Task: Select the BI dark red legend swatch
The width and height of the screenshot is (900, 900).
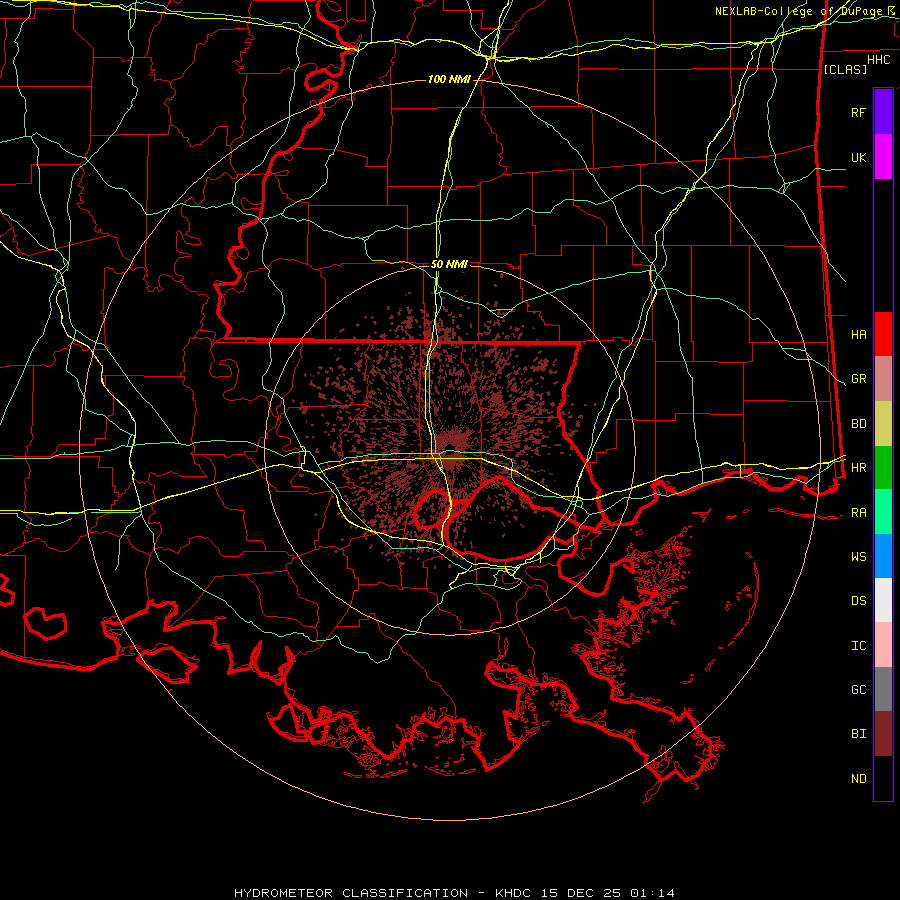Action: click(883, 734)
